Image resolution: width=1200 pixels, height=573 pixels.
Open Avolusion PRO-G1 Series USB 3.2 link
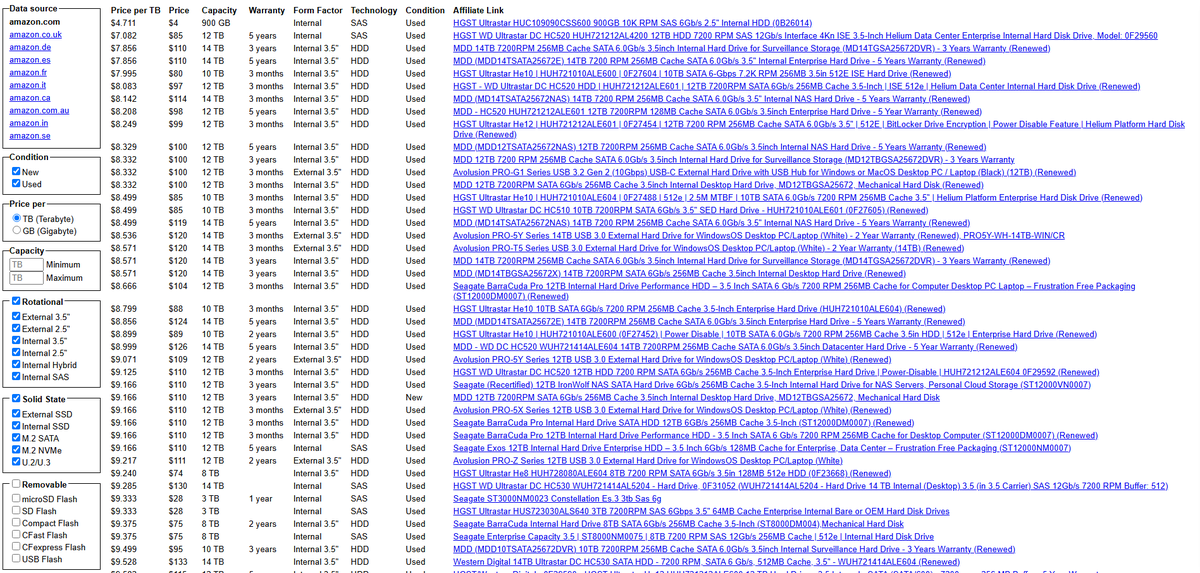[x=763, y=172]
